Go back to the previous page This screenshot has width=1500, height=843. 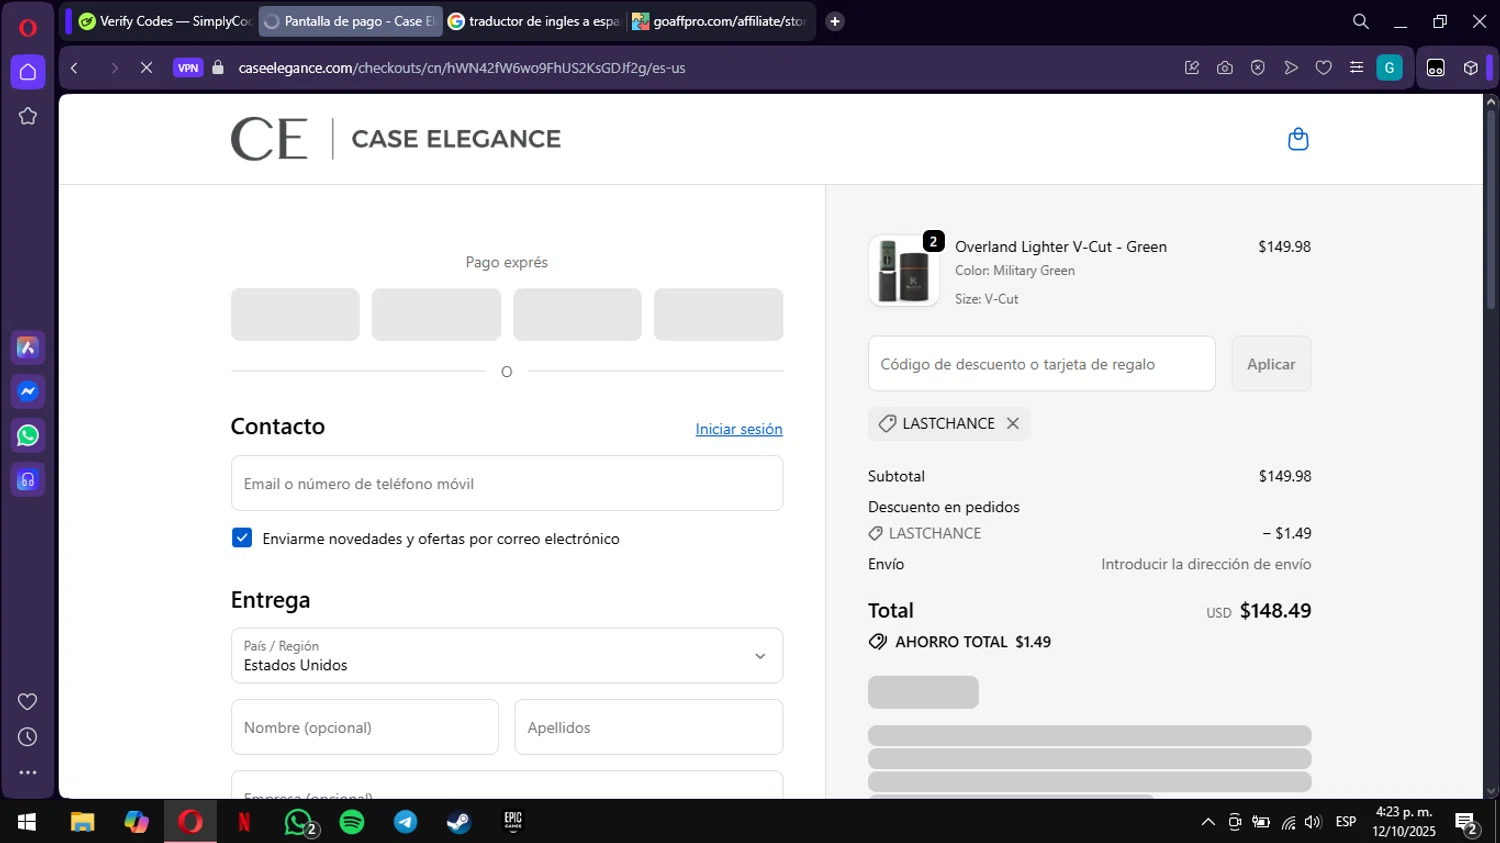[75, 68]
